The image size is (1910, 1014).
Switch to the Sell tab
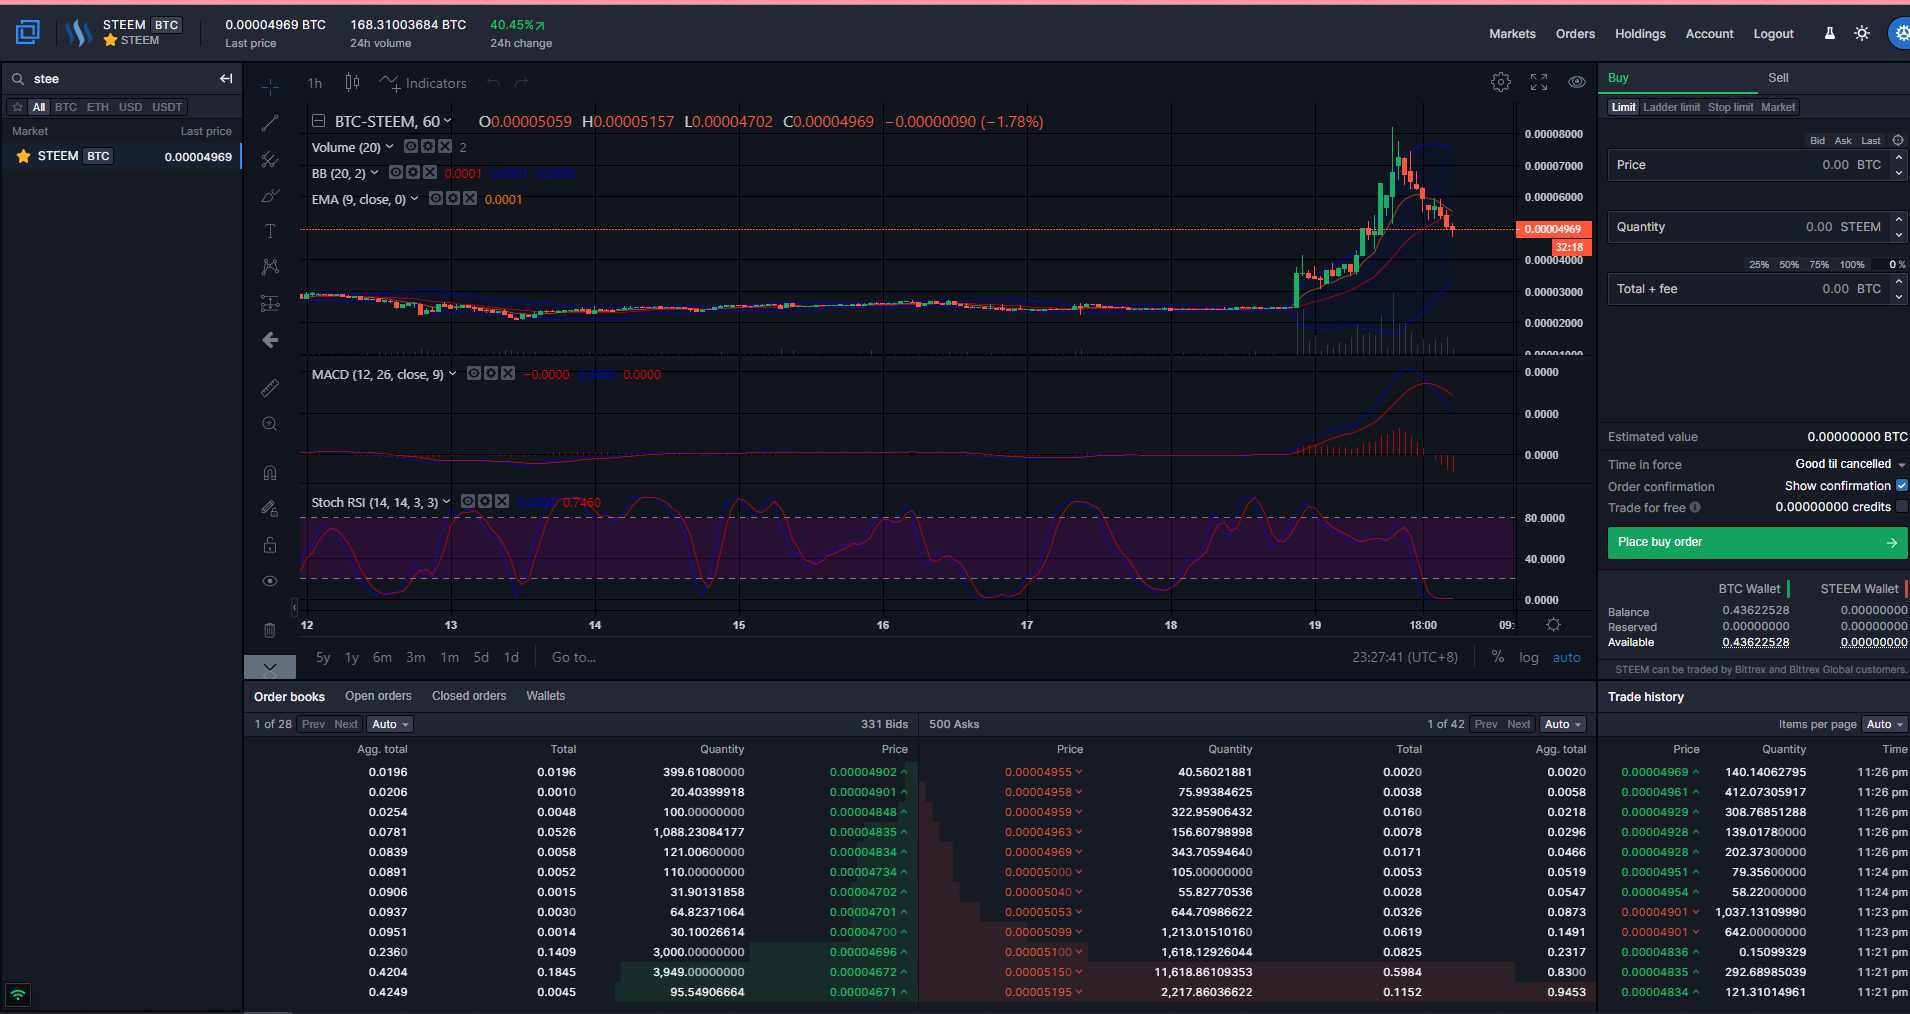(x=1778, y=78)
